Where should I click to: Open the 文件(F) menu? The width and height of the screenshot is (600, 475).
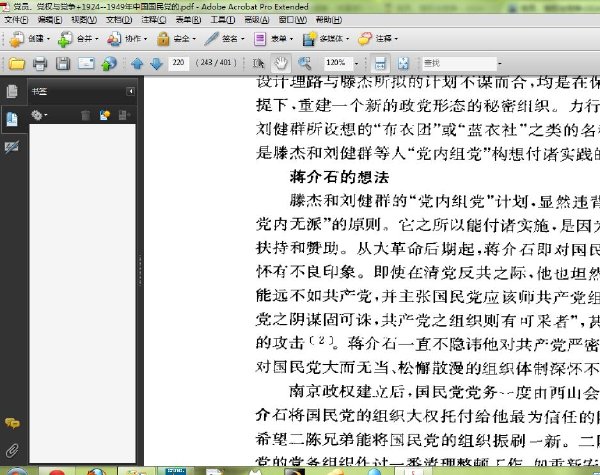16,20
